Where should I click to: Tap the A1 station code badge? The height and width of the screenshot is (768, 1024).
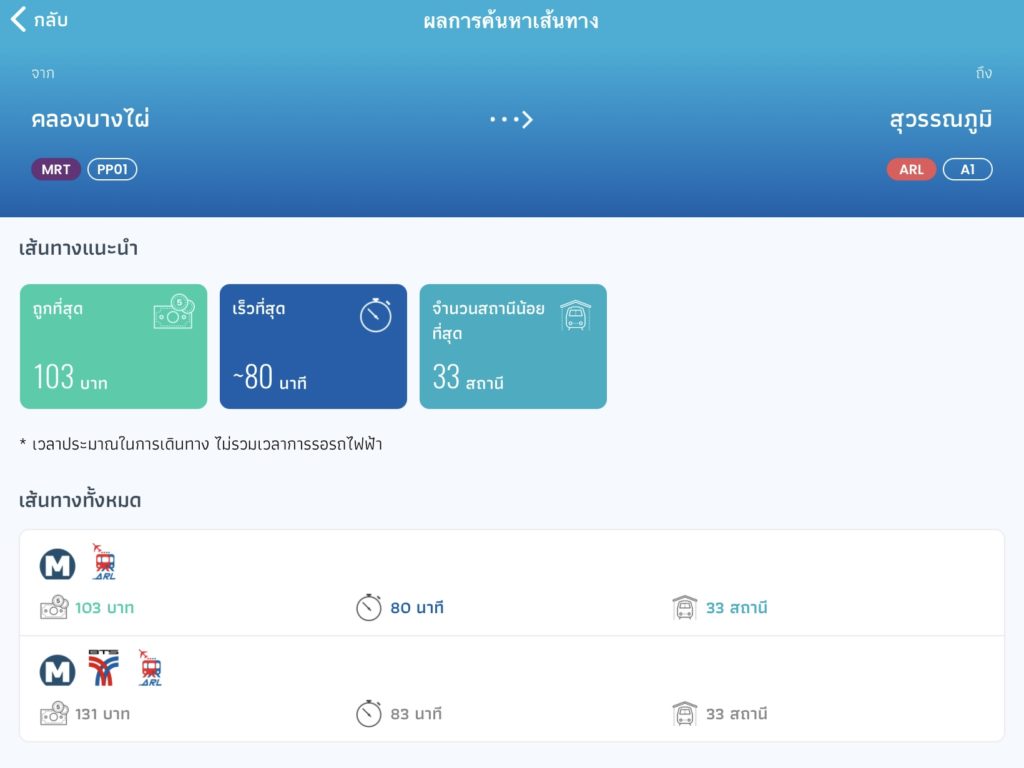point(967,170)
